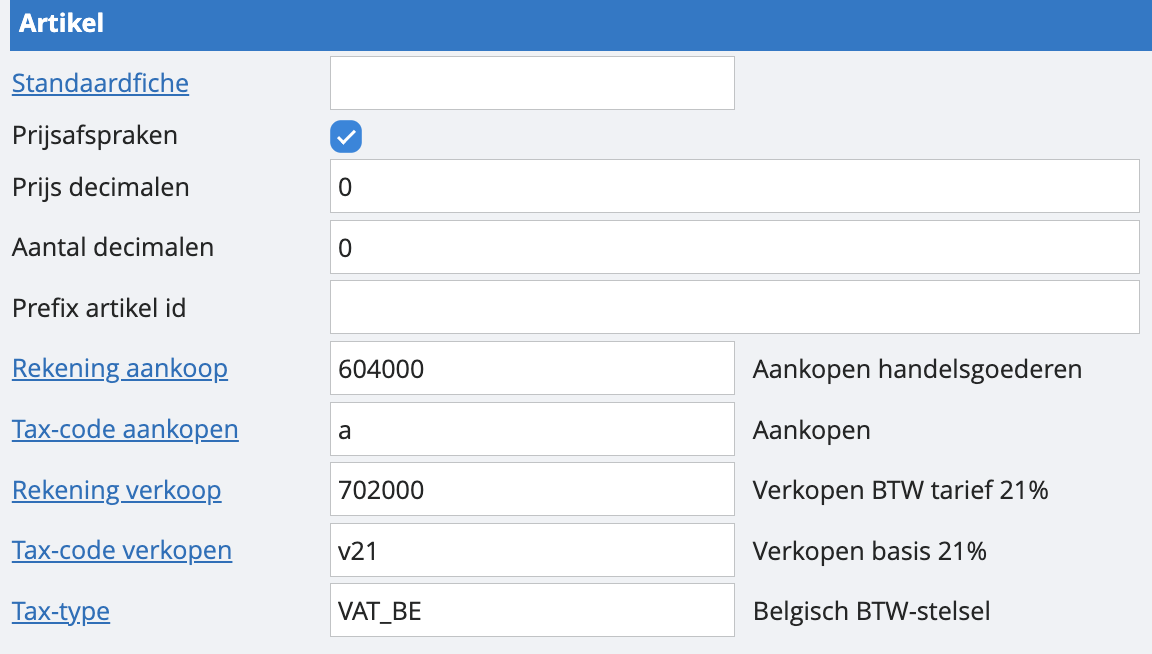Follow the Rekening verkoop link
Screen dimensions: 1152x654
116,491
